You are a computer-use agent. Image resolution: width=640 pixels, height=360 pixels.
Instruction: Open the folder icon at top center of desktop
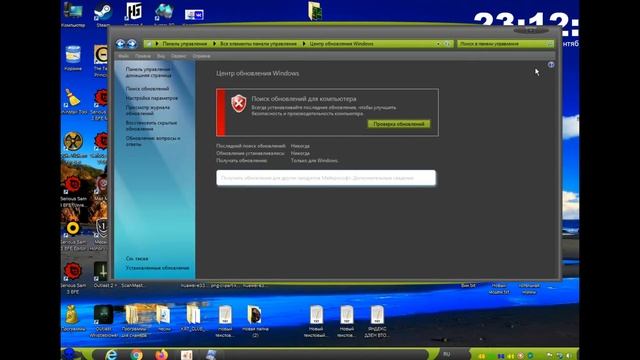pyautogui.click(x=315, y=11)
